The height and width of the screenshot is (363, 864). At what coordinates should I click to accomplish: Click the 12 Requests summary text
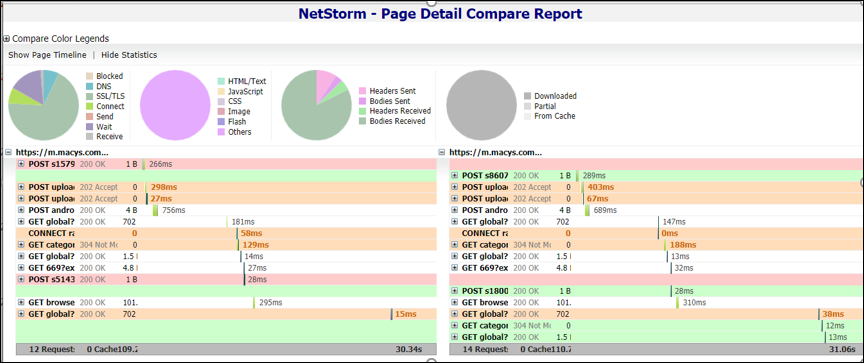click(52, 349)
